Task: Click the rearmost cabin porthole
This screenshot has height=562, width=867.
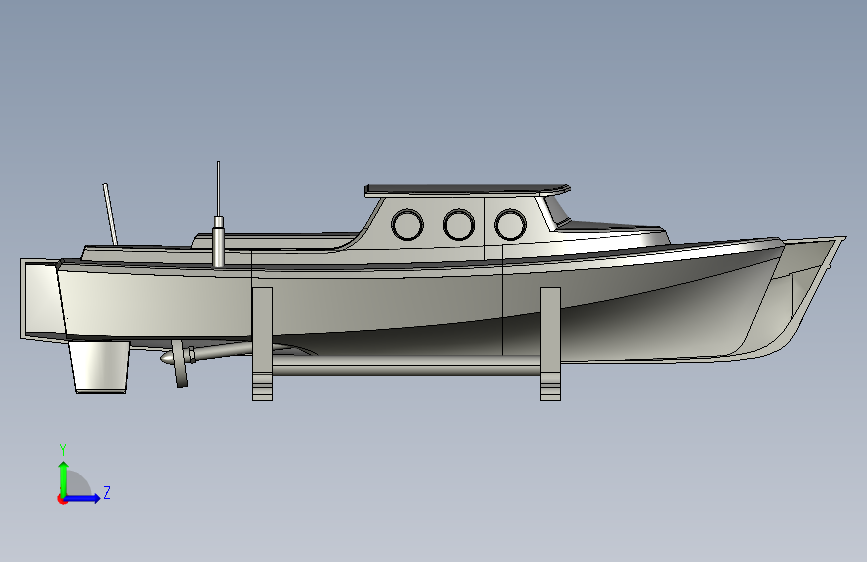Action: click(x=408, y=225)
